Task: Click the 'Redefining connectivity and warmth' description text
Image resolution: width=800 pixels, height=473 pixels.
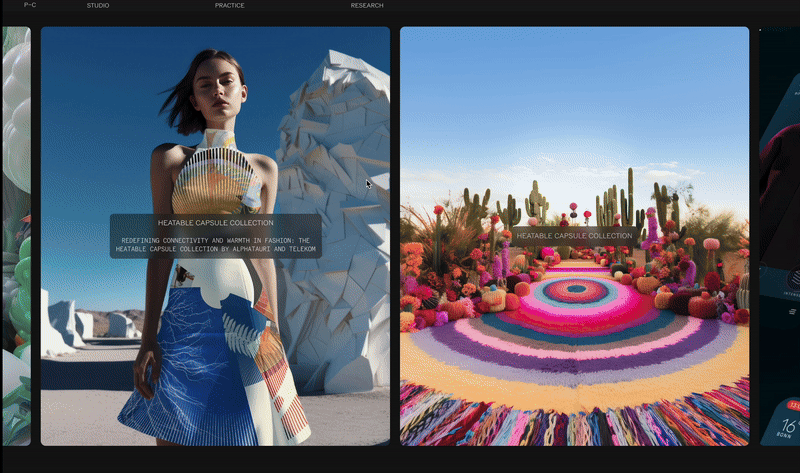Action: (x=215, y=245)
